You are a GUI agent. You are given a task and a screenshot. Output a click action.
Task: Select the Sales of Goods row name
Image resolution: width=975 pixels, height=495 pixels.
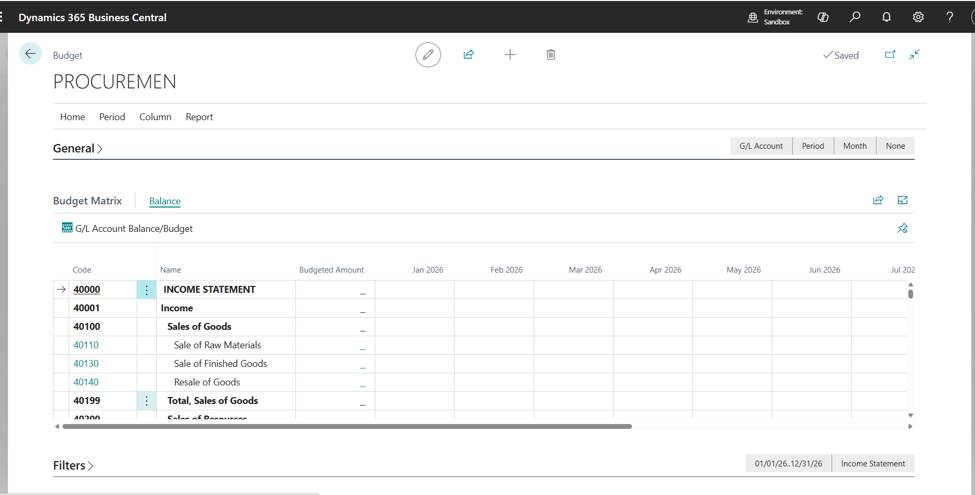[x=199, y=326]
